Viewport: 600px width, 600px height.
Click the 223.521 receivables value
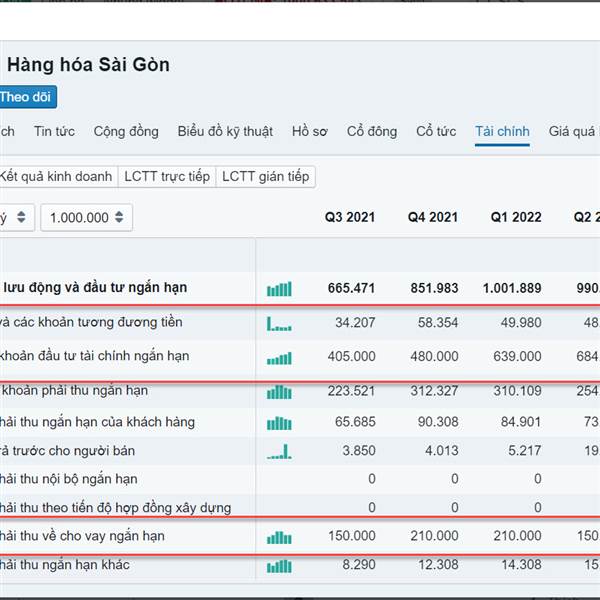point(351,391)
